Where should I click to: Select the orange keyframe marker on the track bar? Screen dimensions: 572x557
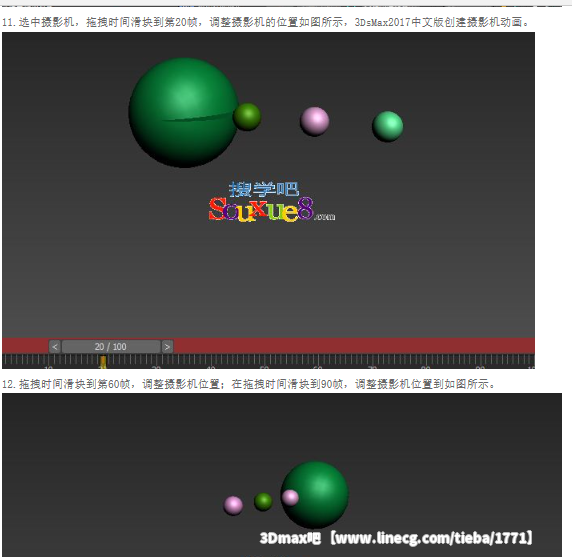pos(103,361)
